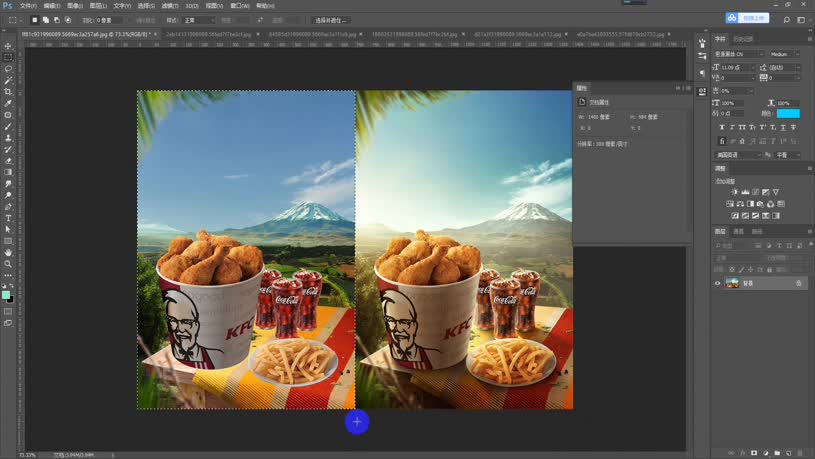Toggle visibility of the Background layer
The image size is (815, 459).
(x=718, y=283)
